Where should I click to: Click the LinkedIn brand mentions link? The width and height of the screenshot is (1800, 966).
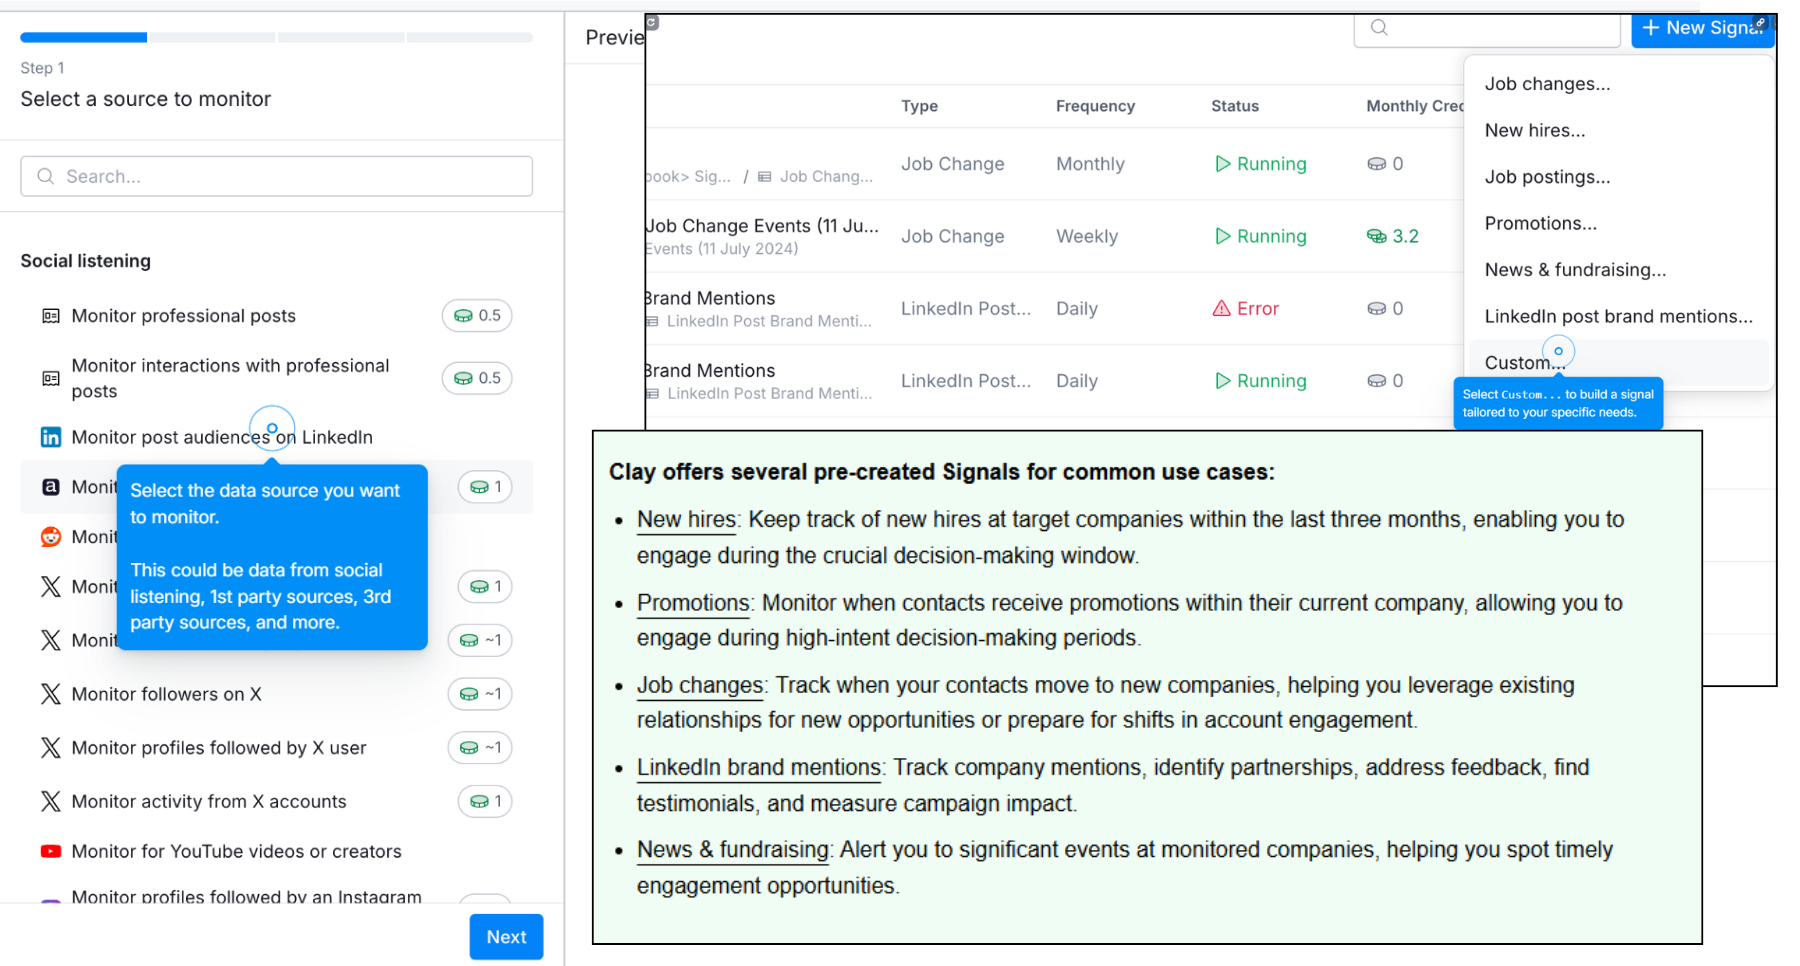coord(759,767)
